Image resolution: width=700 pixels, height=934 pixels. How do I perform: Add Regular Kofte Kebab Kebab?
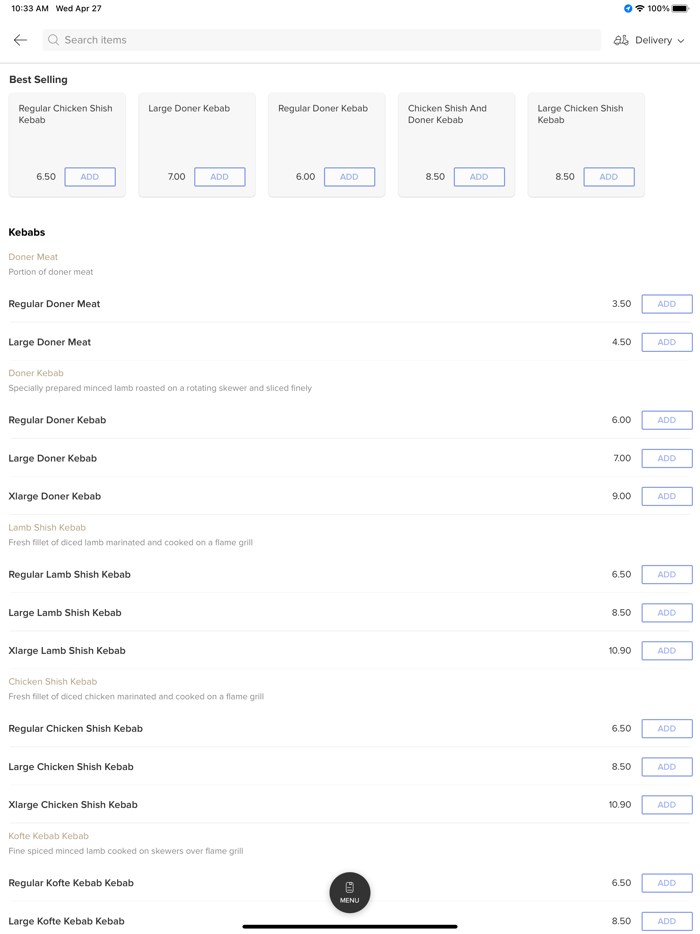coord(667,883)
